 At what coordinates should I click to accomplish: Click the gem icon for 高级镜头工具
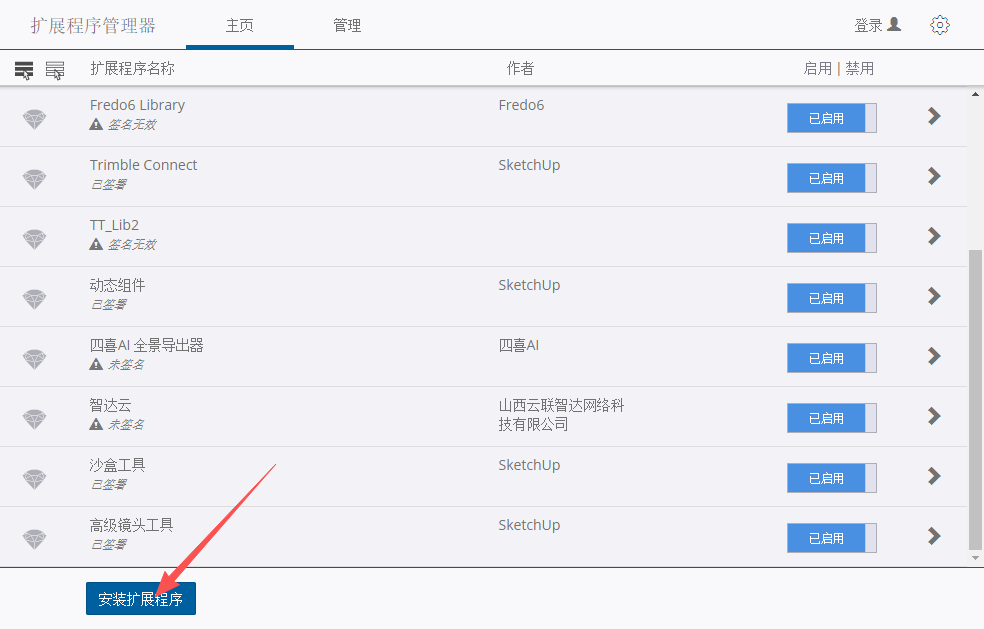35,539
